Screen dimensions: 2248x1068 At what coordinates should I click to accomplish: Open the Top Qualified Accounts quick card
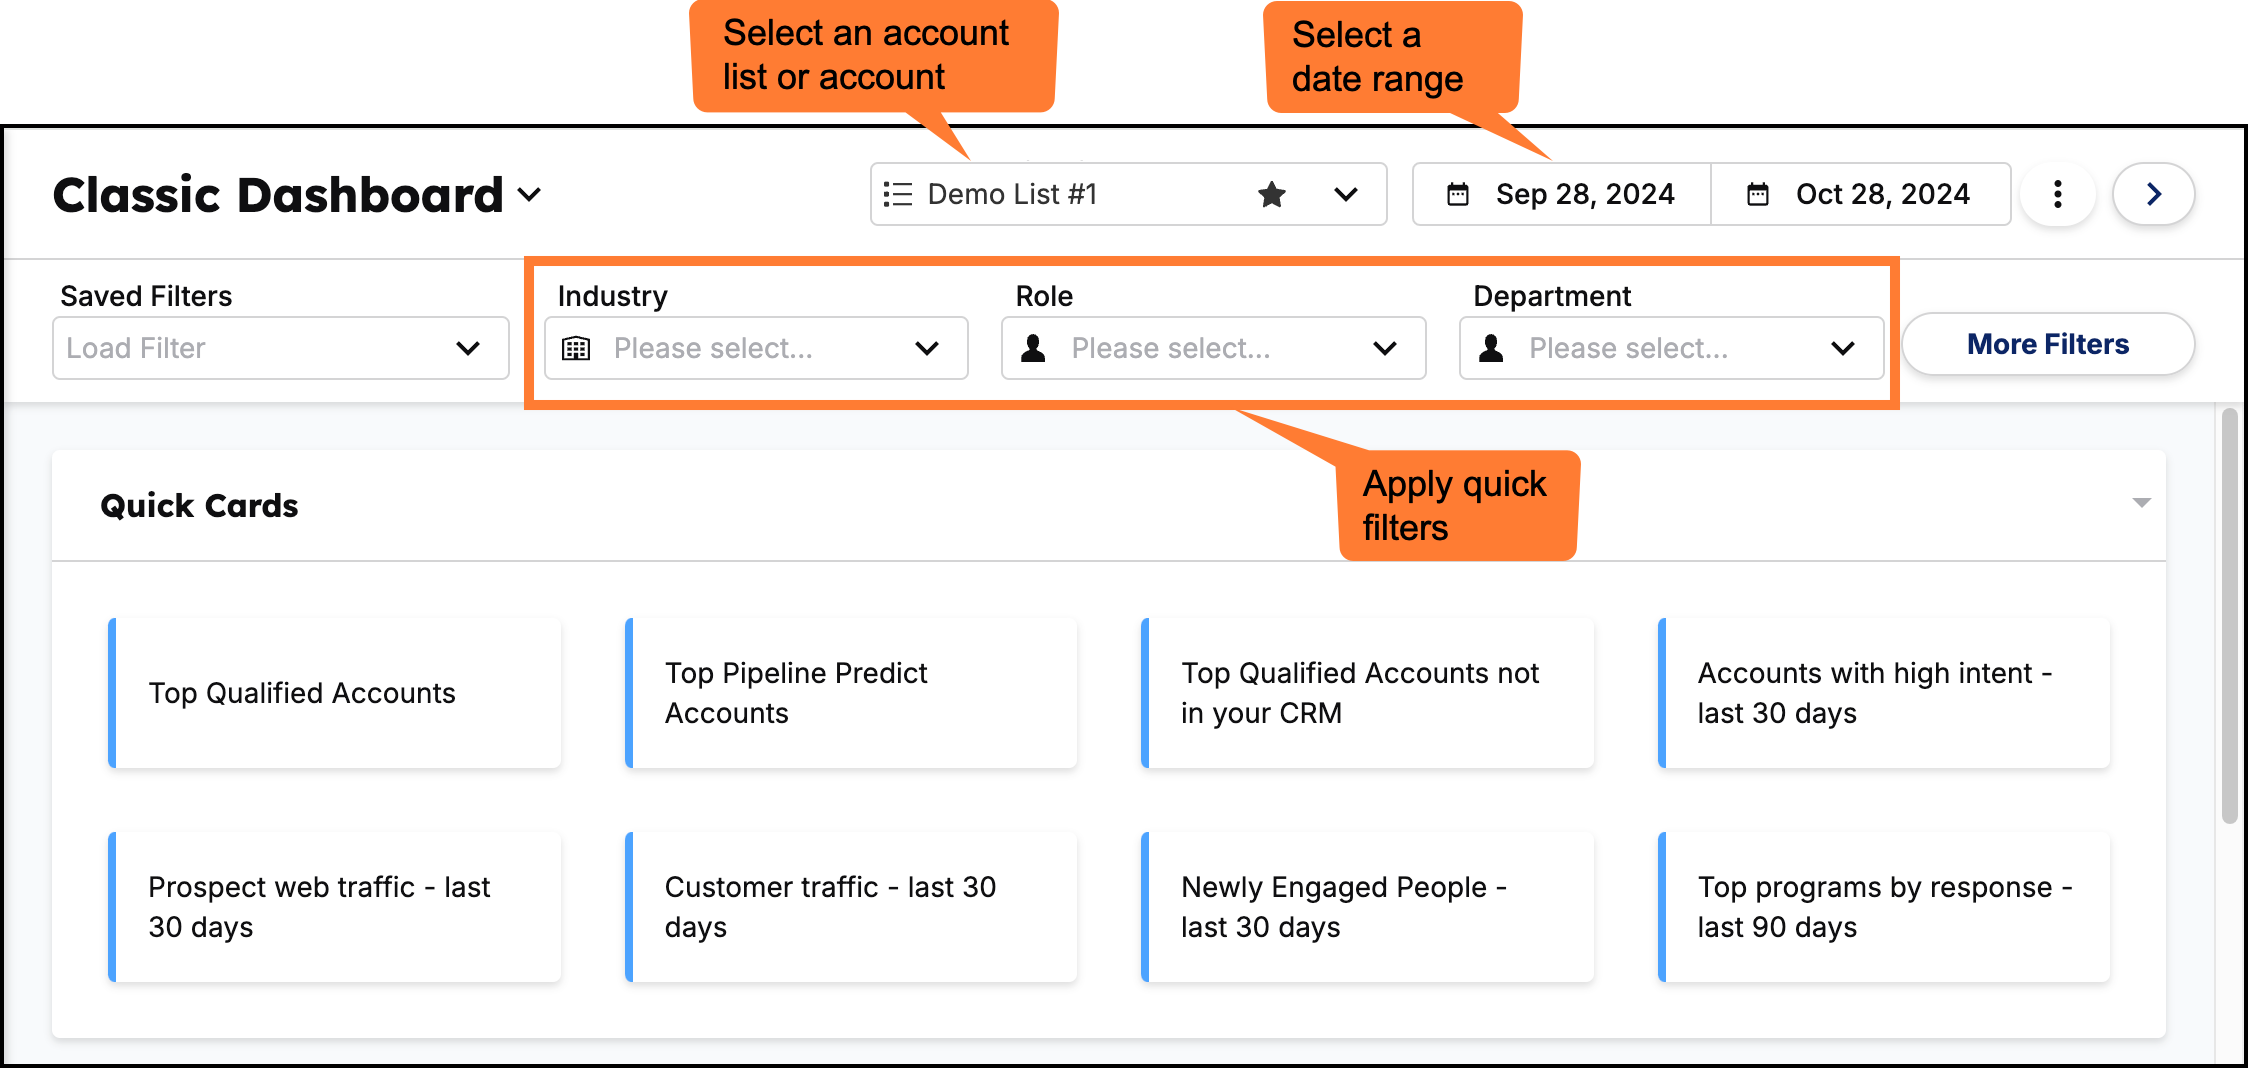click(x=335, y=693)
